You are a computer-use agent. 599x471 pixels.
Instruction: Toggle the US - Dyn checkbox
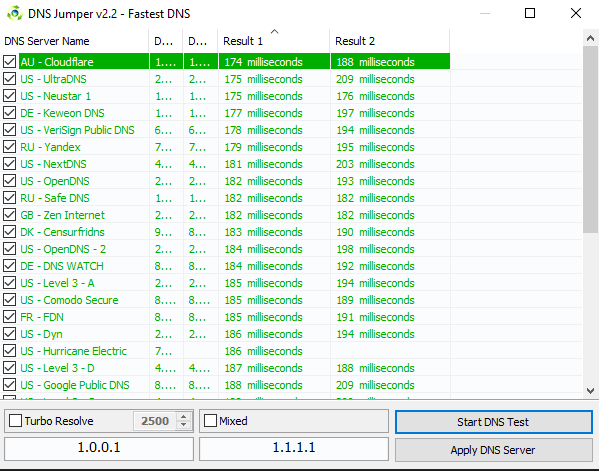(10, 333)
